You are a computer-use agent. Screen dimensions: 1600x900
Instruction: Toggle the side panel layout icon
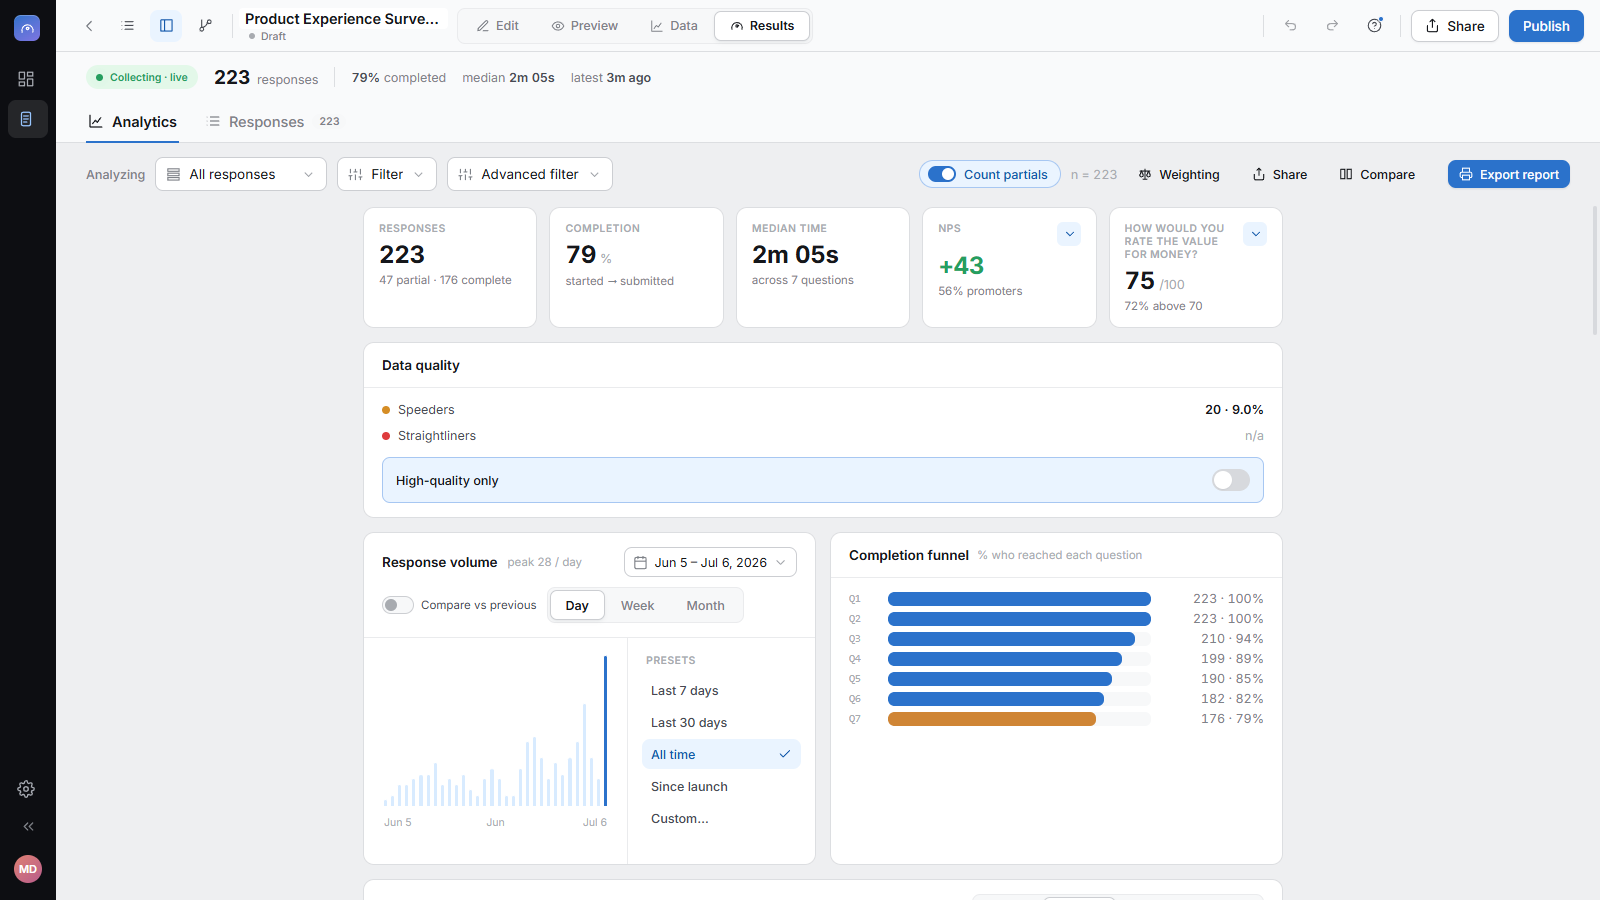click(x=166, y=26)
